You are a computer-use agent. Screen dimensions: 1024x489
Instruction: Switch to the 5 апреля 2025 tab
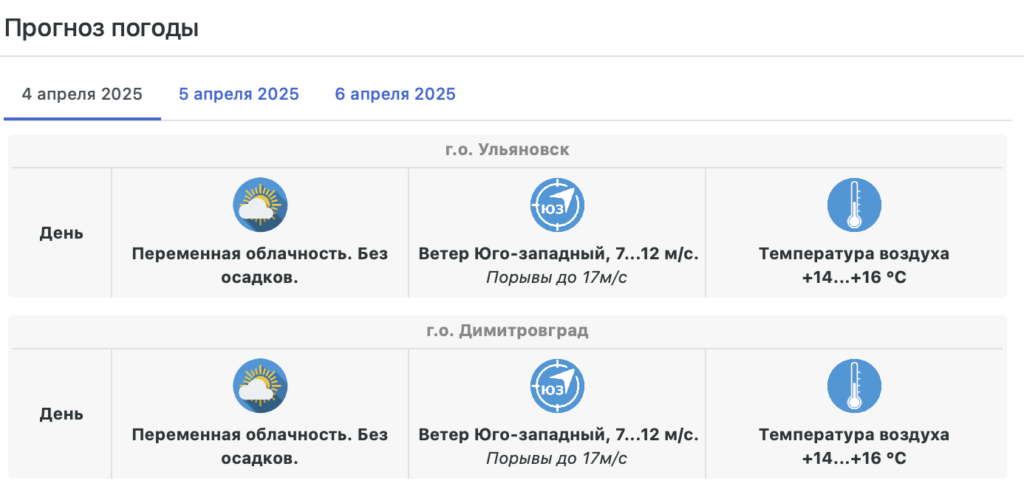tap(239, 95)
